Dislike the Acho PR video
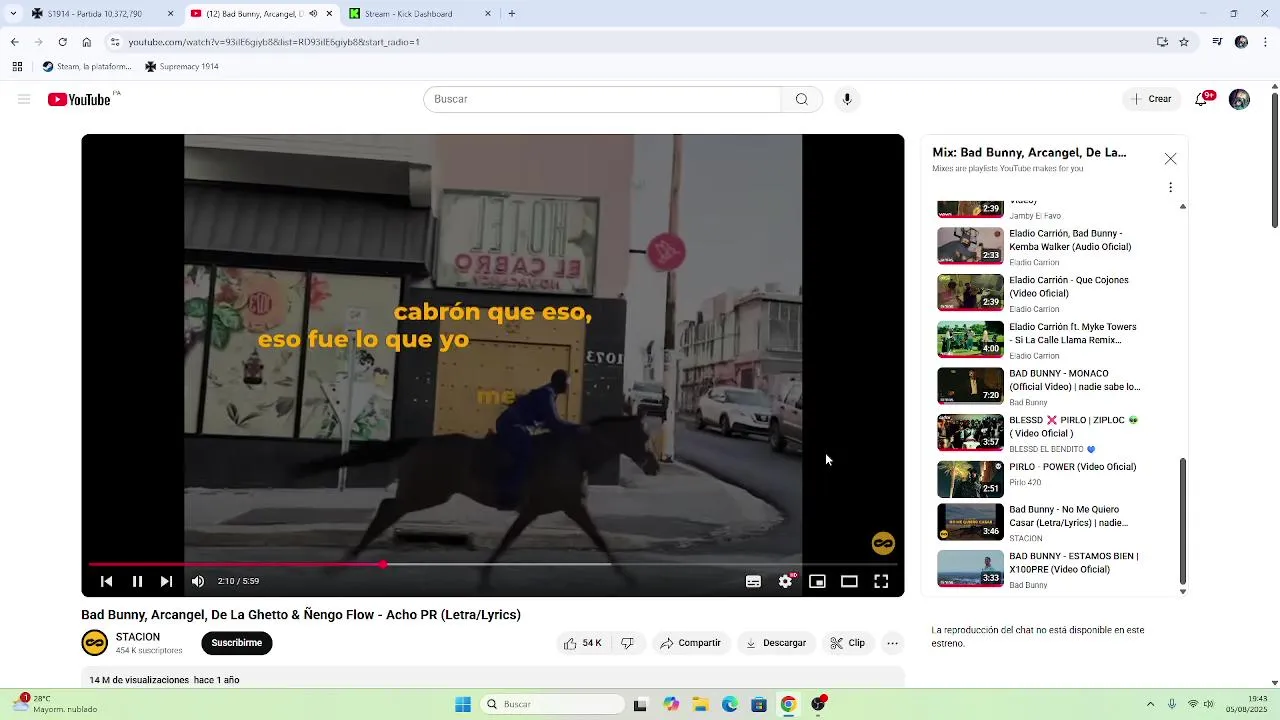The height and width of the screenshot is (720, 1280). point(627,643)
